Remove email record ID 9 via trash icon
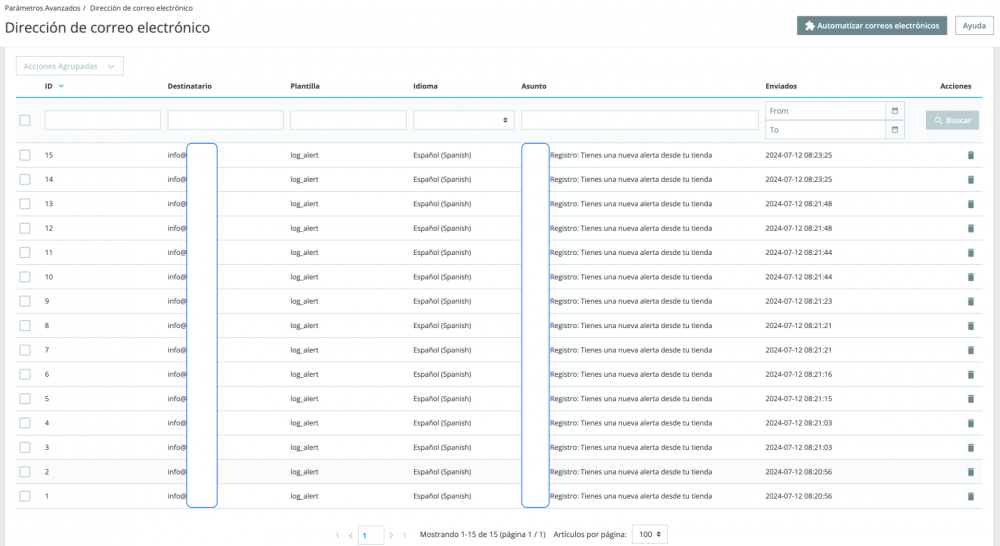Image resolution: width=1000 pixels, height=546 pixels. (969, 301)
